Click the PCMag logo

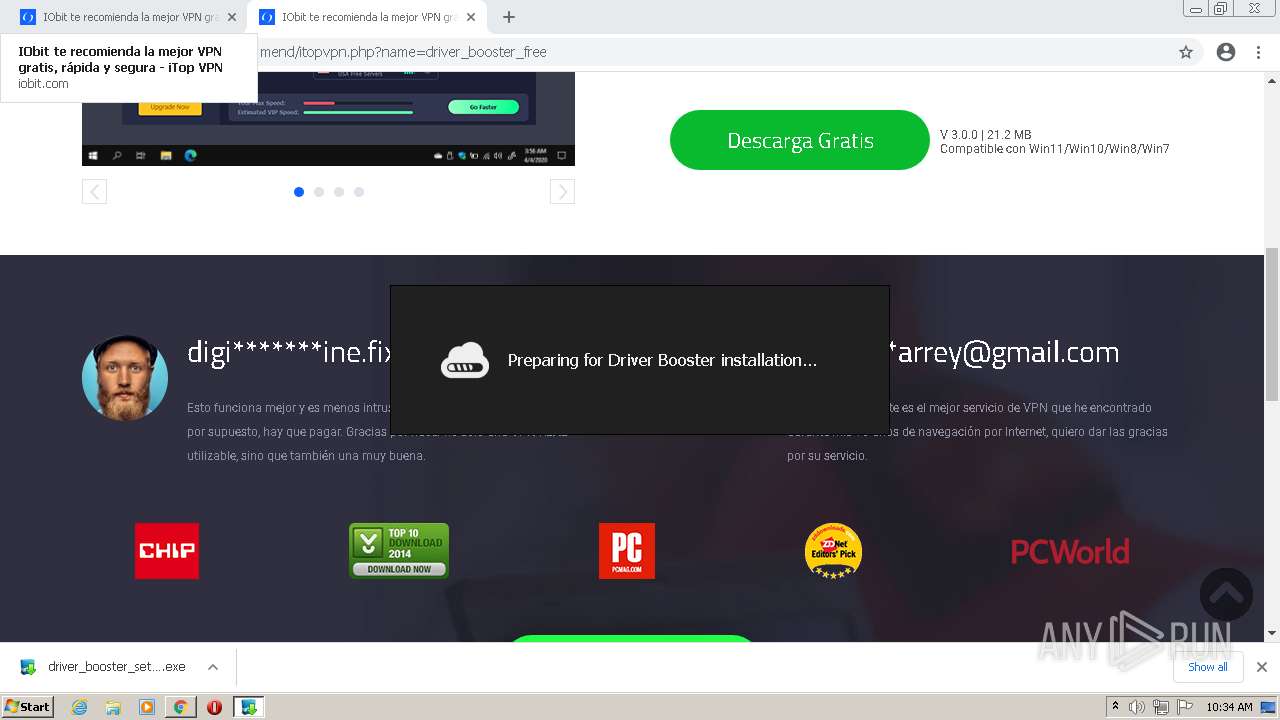click(x=627, y=551)
